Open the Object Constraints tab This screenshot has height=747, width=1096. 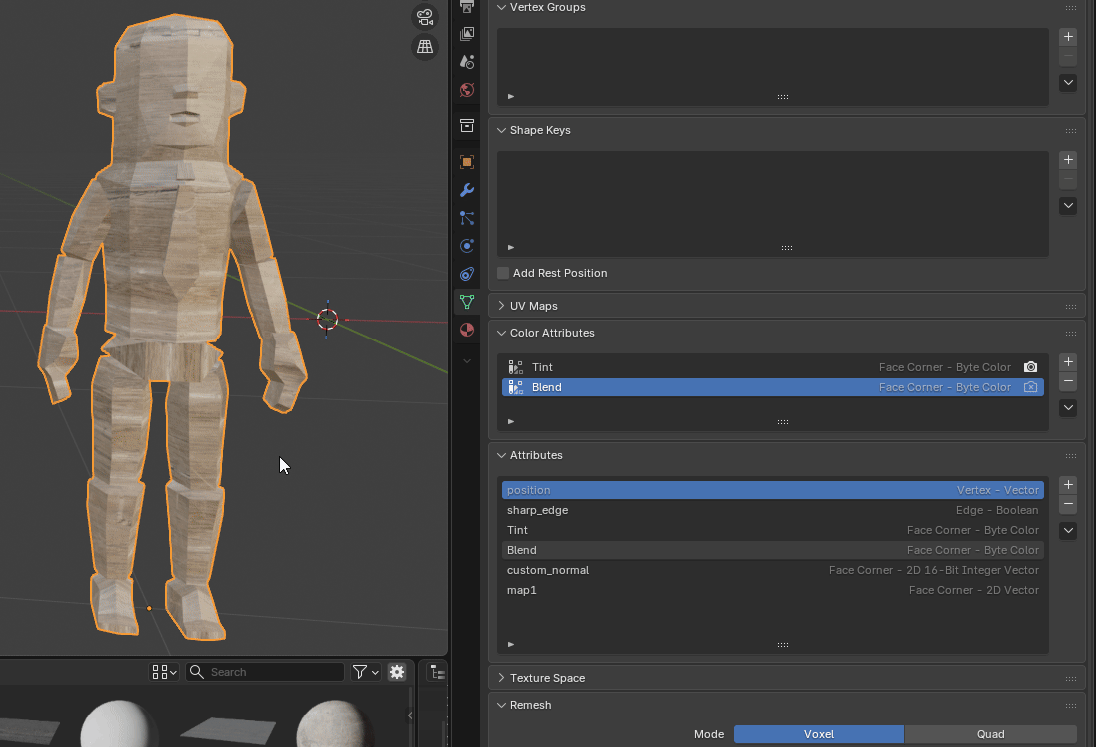[467, 274]
